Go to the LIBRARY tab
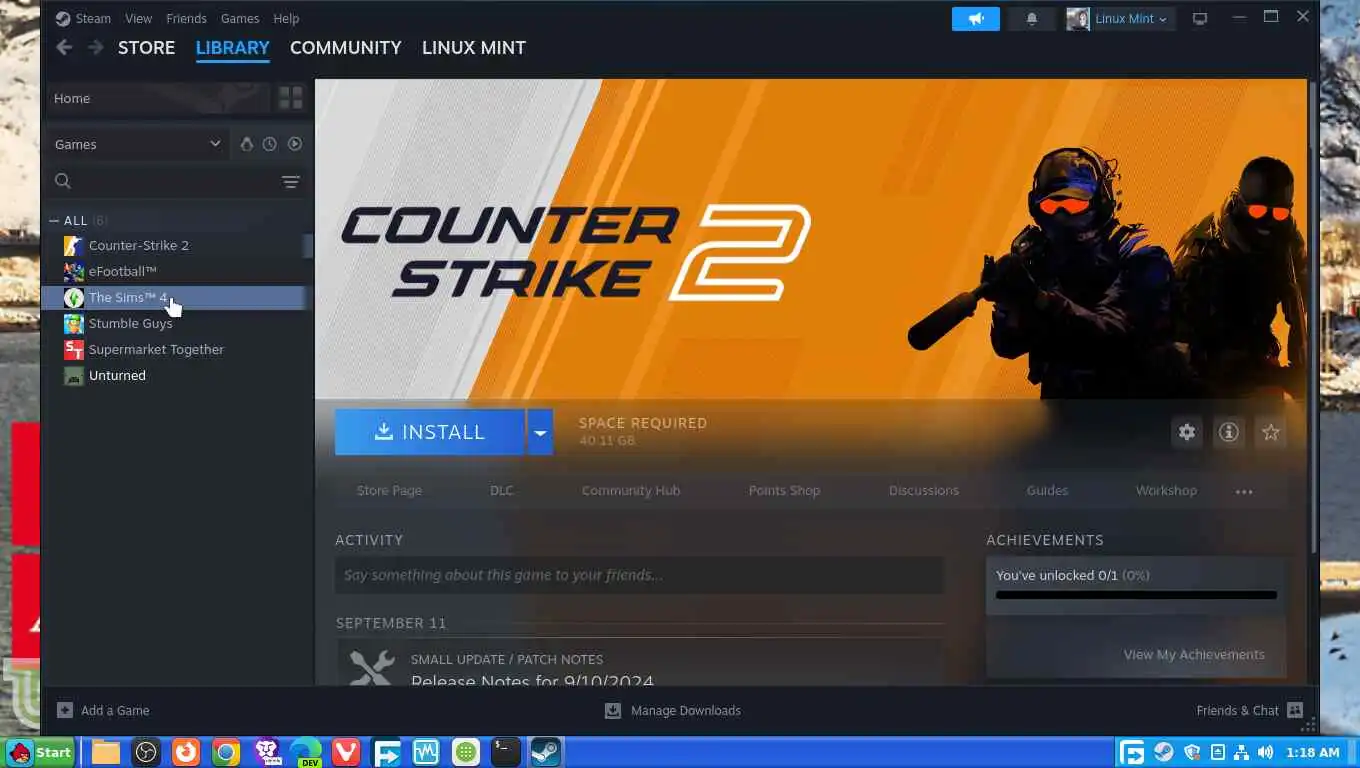Image resolution: width=1360 pixels, height=768 pixels. click(232, 47)
